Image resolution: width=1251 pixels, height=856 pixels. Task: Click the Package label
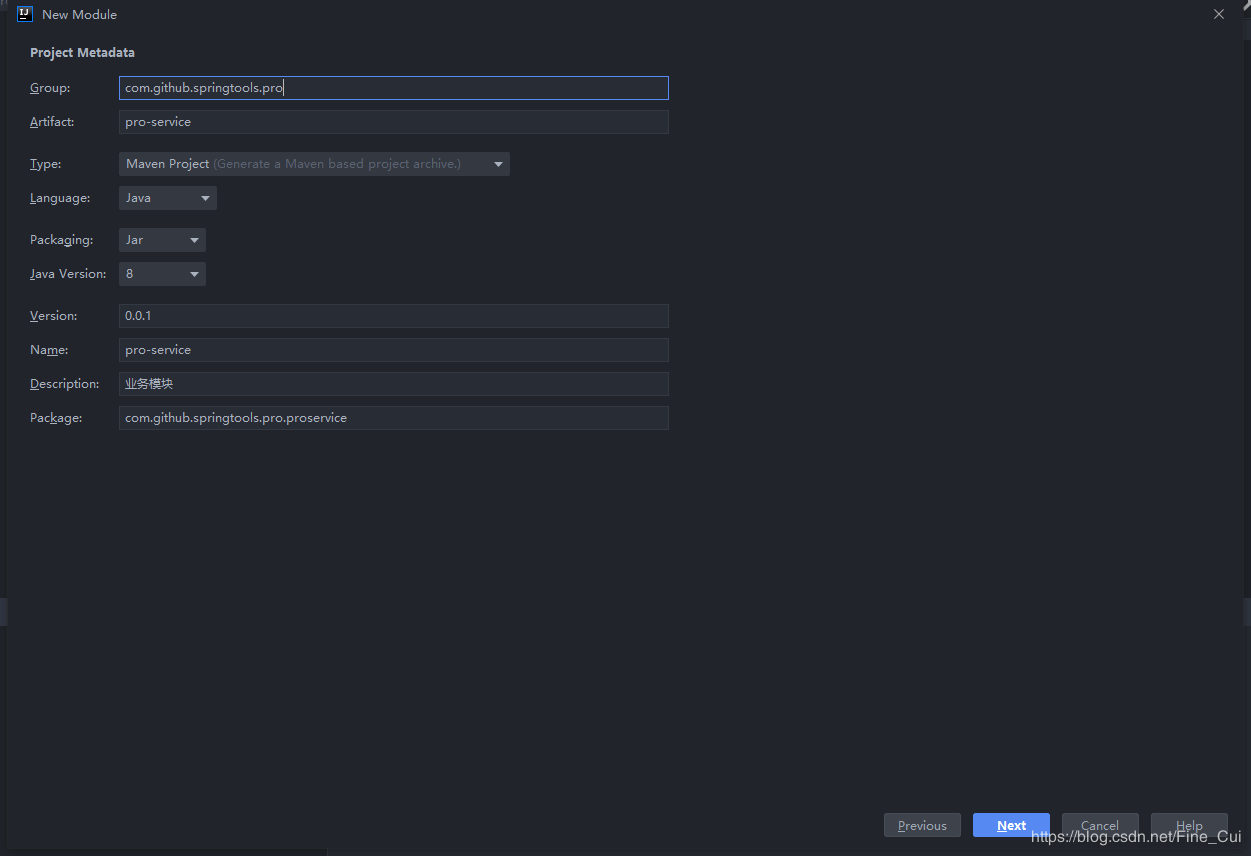[x=56, y=418]
